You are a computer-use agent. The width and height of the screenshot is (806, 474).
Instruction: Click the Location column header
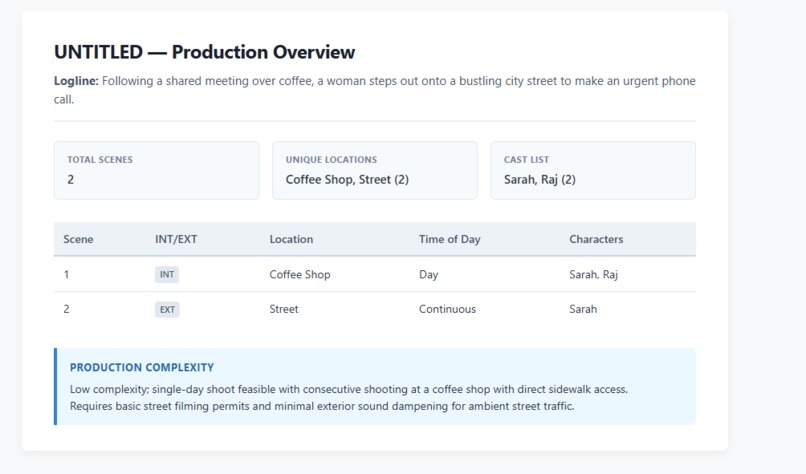click(291, 239)
